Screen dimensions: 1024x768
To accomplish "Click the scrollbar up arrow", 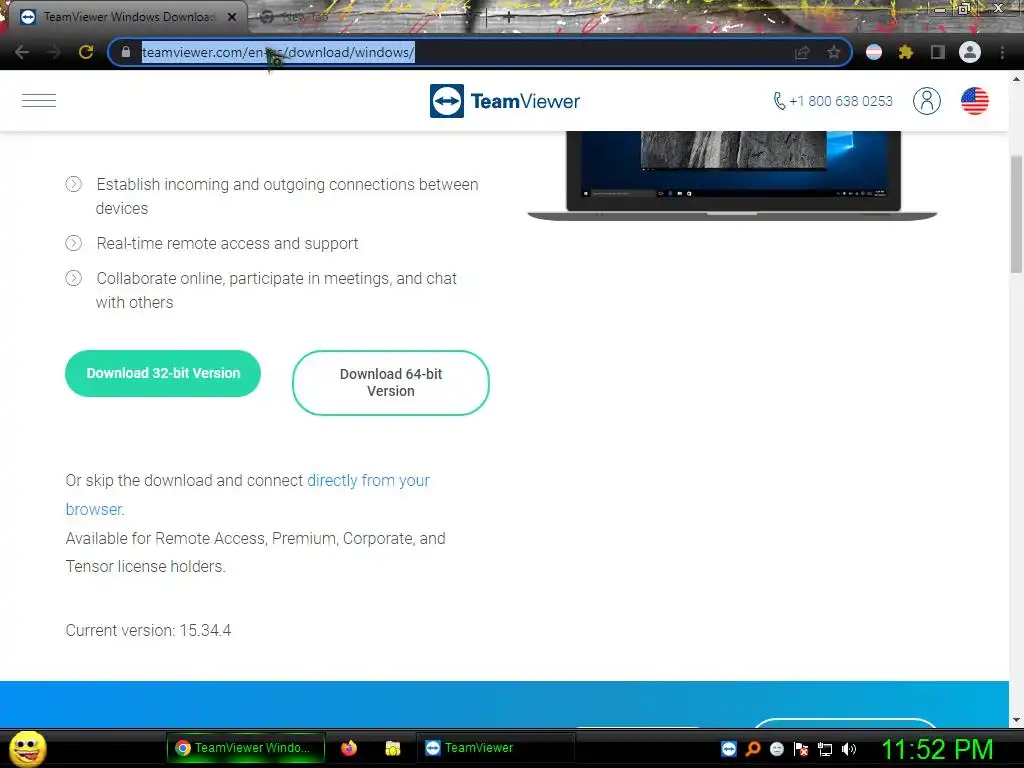I will (x=1016, y=78).
